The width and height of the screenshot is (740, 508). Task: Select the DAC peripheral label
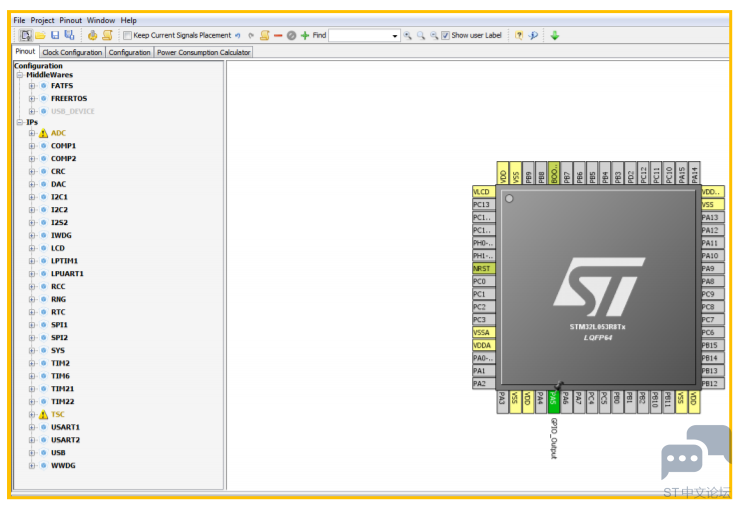coord(59,184)
